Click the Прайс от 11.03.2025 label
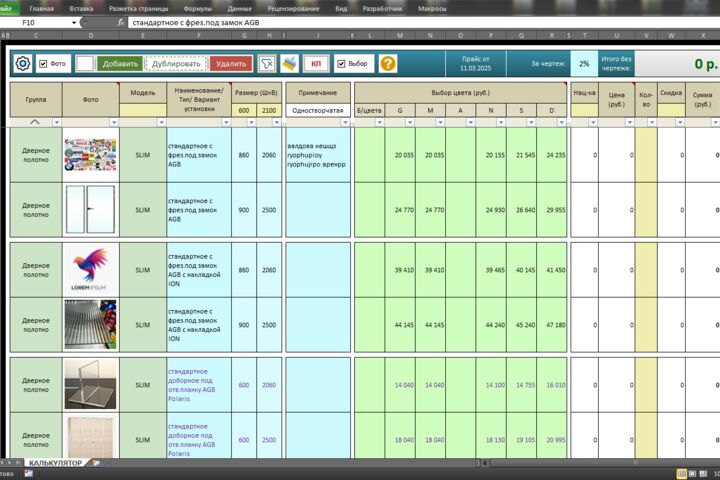720x480 pixels. point(476,63)
